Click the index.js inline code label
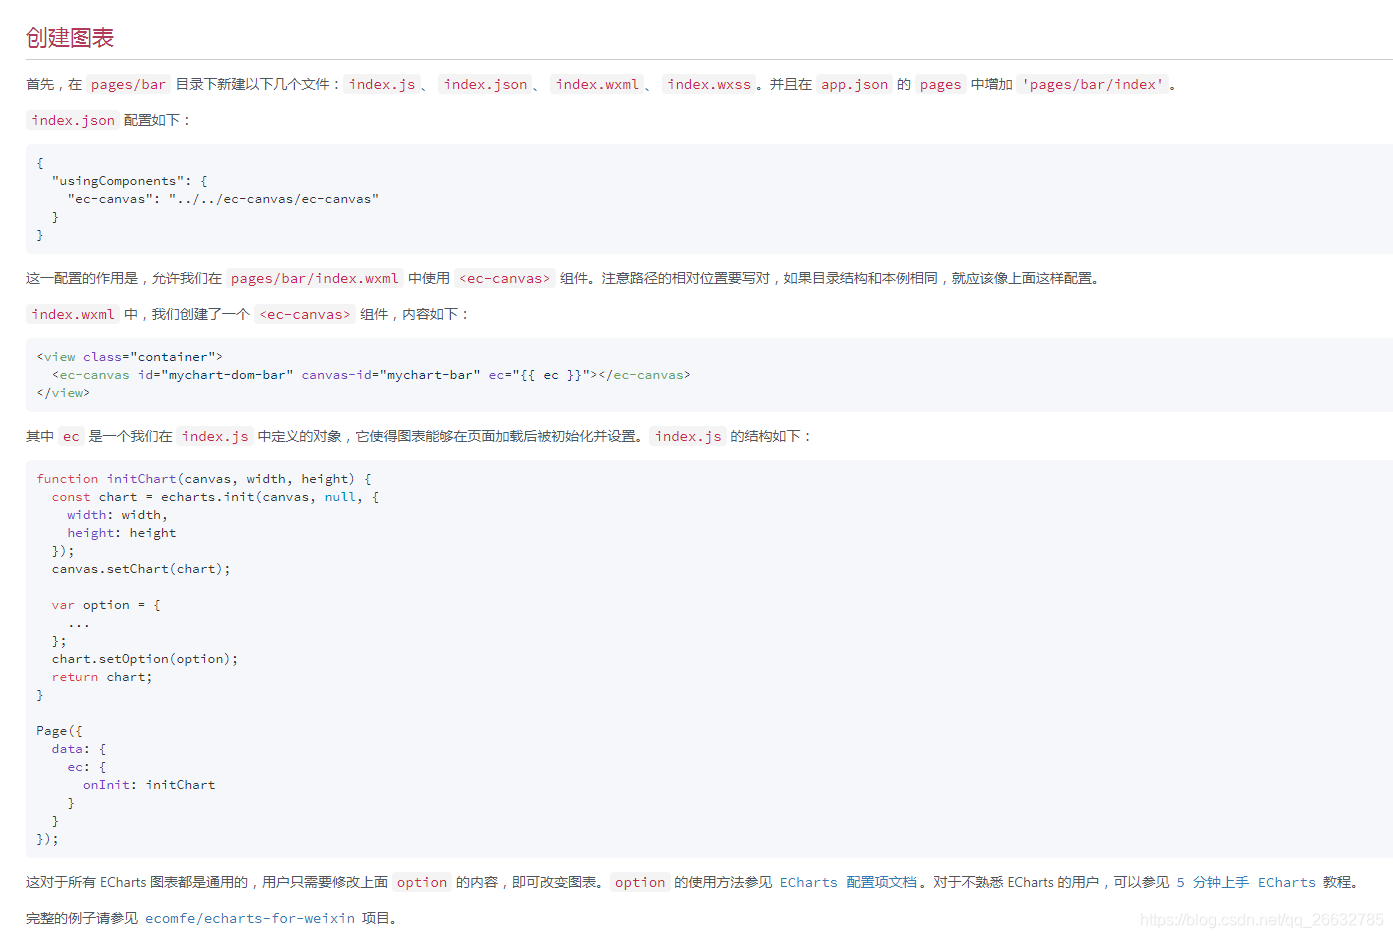The height and width of the screenshot is (938, 1393). pos(381,84)
